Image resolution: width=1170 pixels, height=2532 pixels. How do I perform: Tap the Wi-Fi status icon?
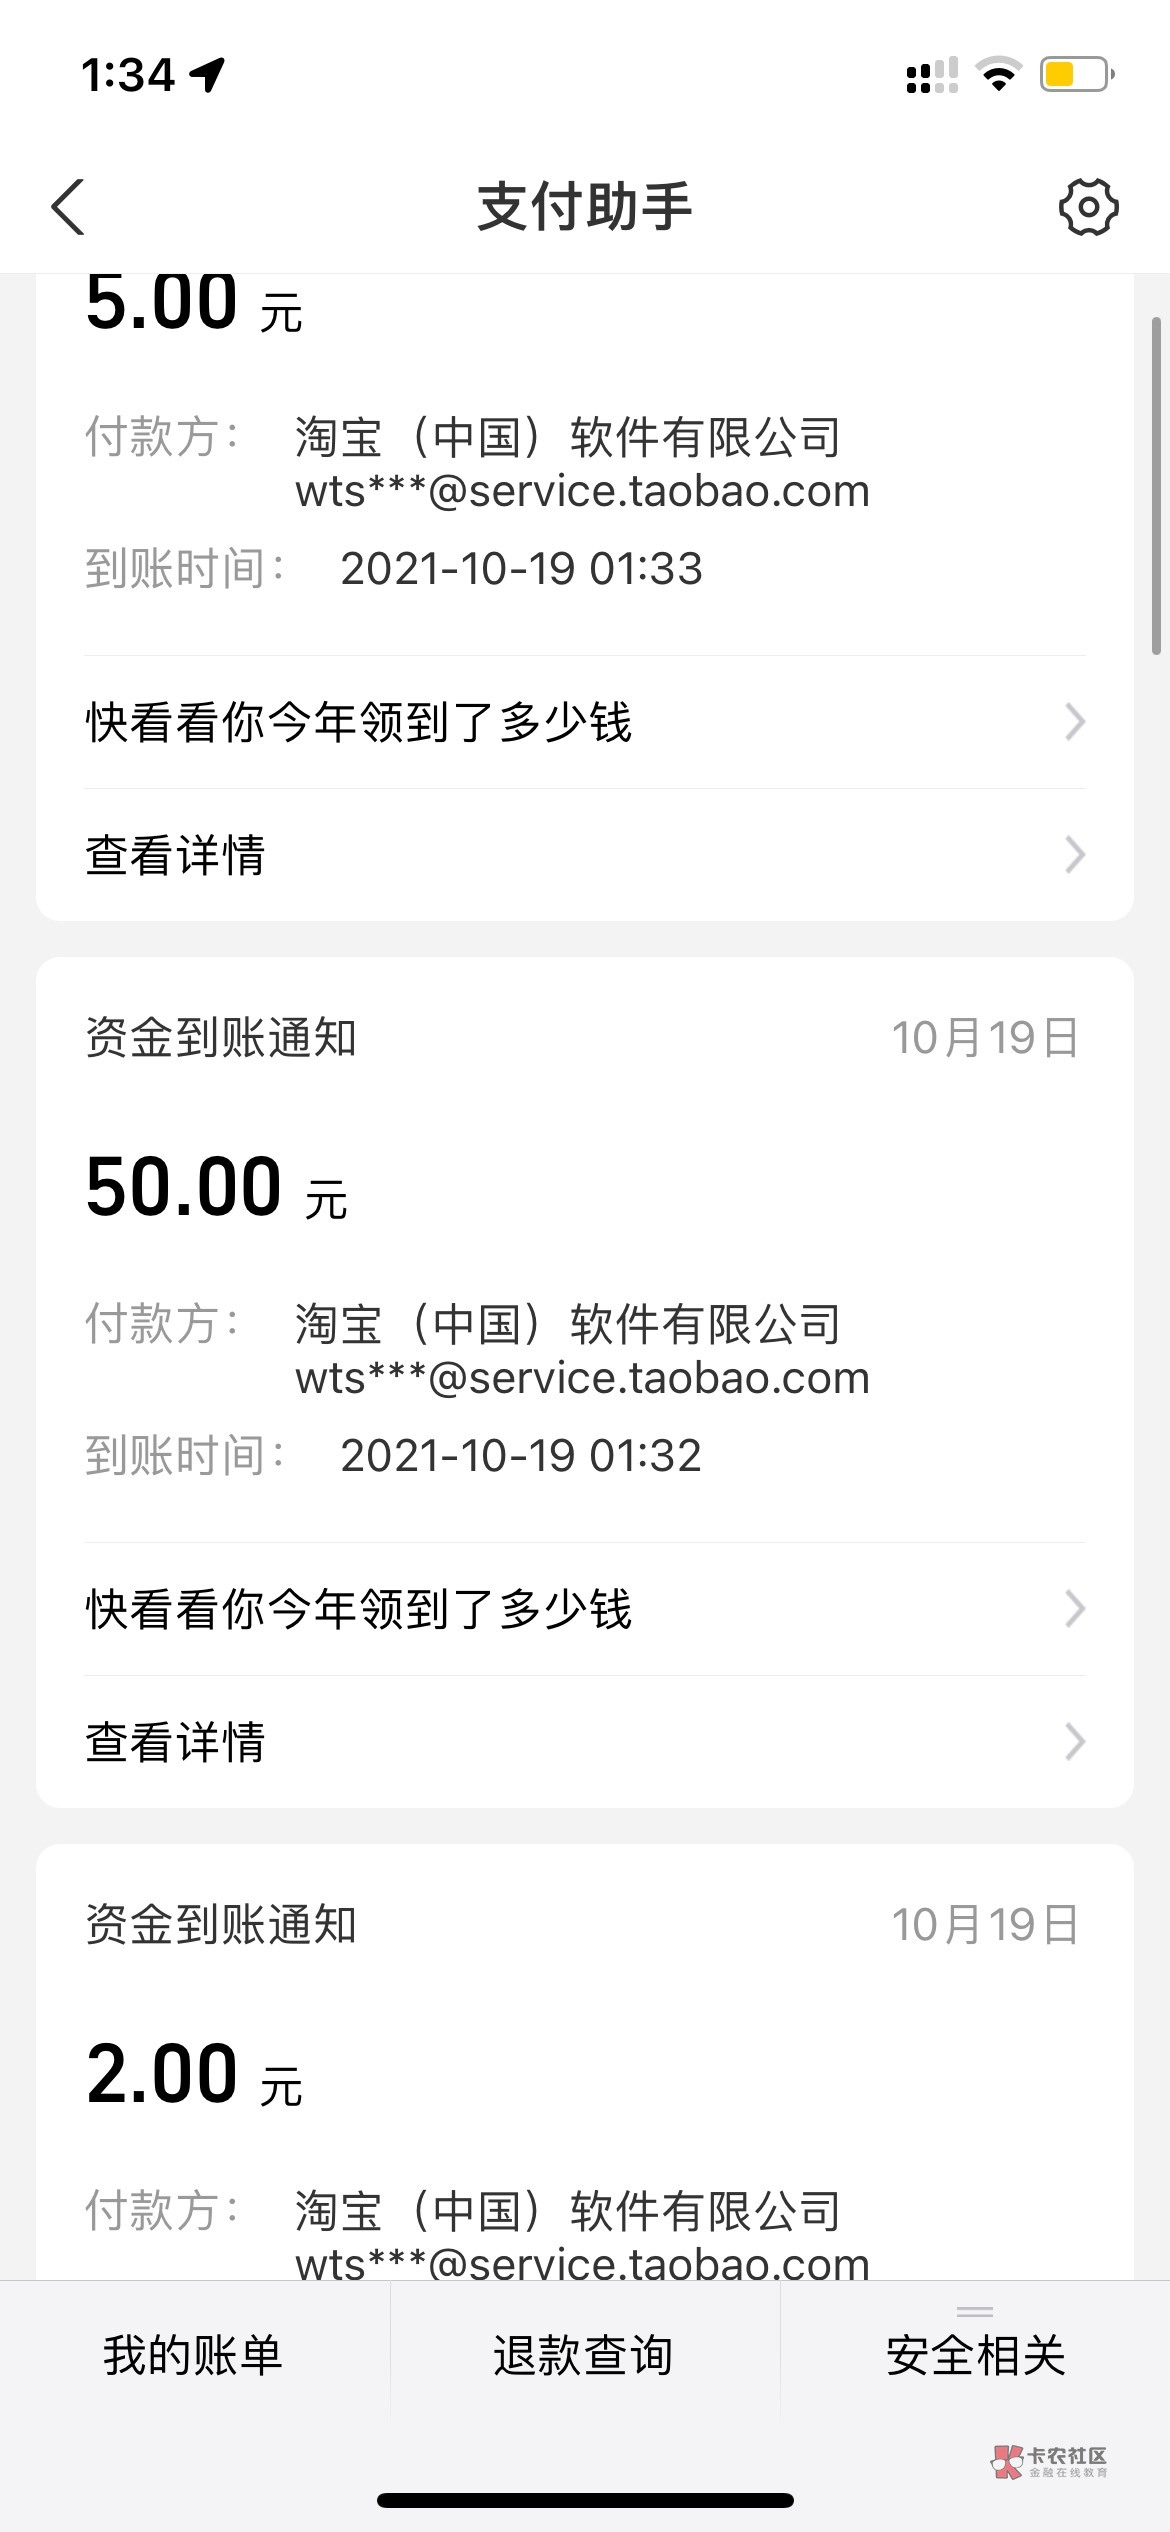click(997, 75)
